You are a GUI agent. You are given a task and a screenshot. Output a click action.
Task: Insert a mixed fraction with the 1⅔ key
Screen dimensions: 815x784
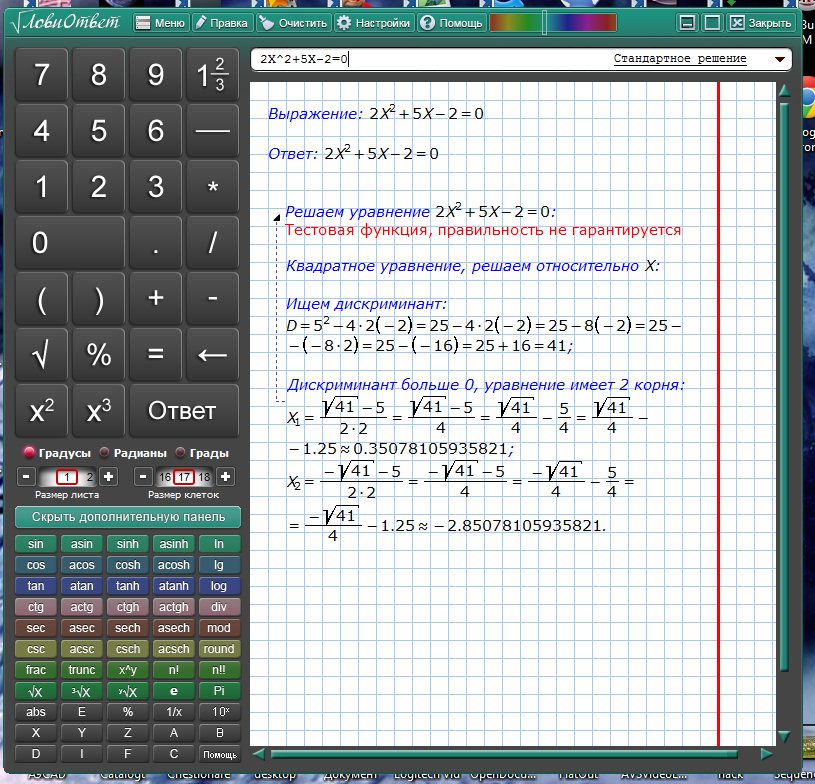tap(212, 76)
